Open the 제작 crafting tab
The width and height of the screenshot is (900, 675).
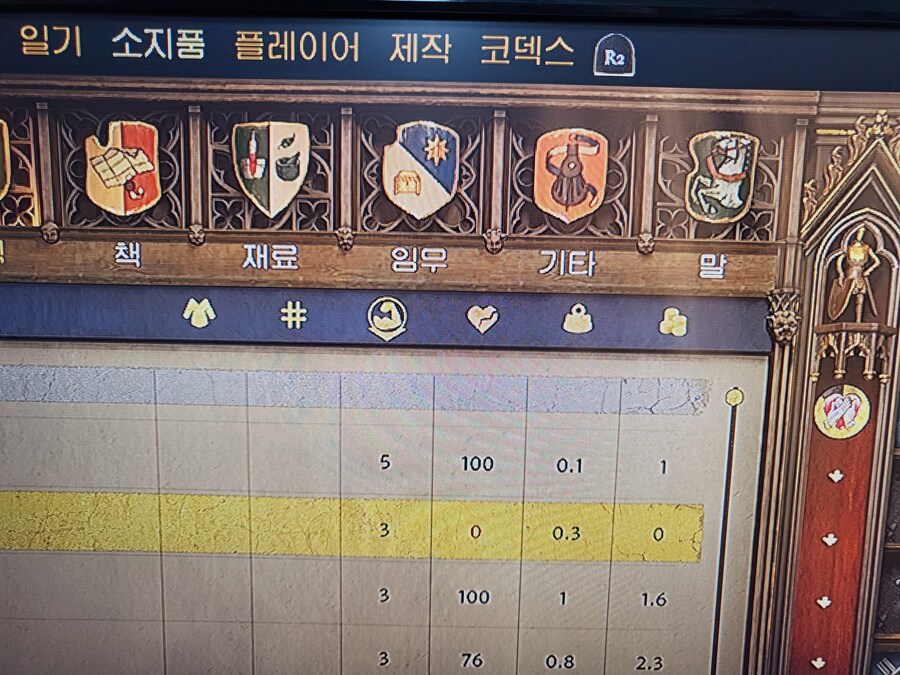click(x=420, y=48)
